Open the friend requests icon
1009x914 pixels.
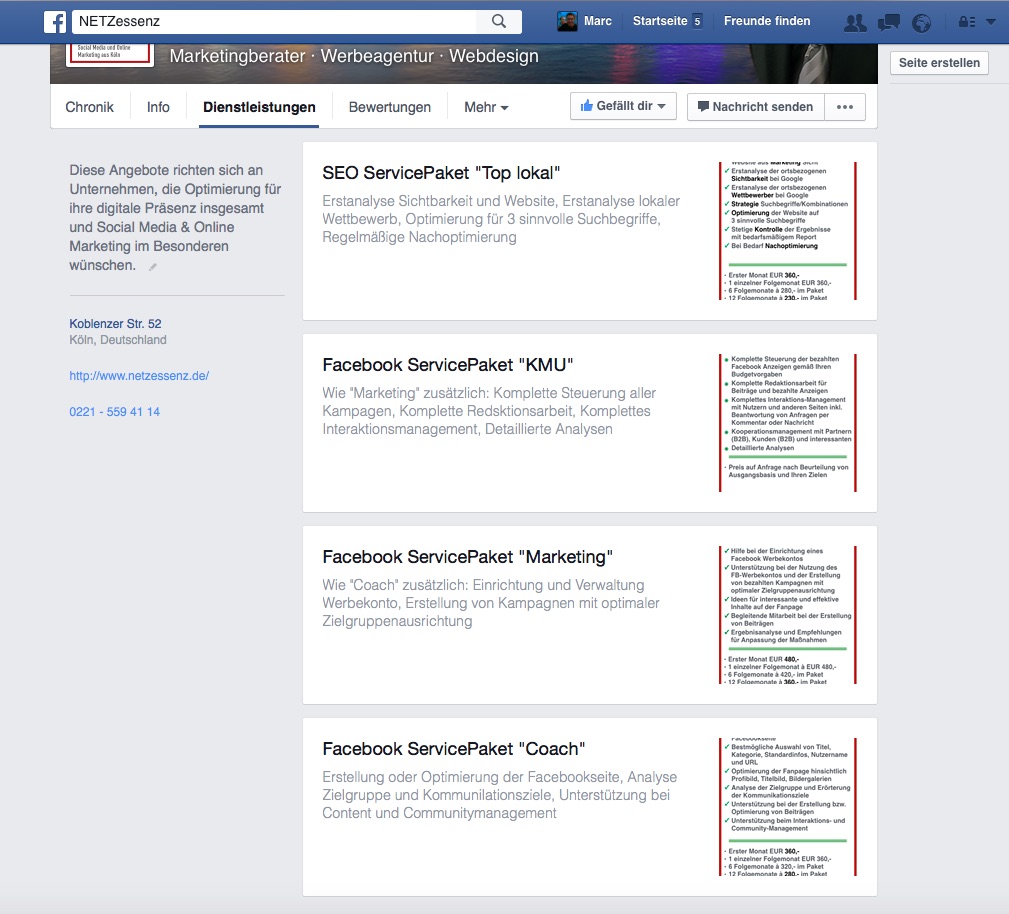pos(855,22)
